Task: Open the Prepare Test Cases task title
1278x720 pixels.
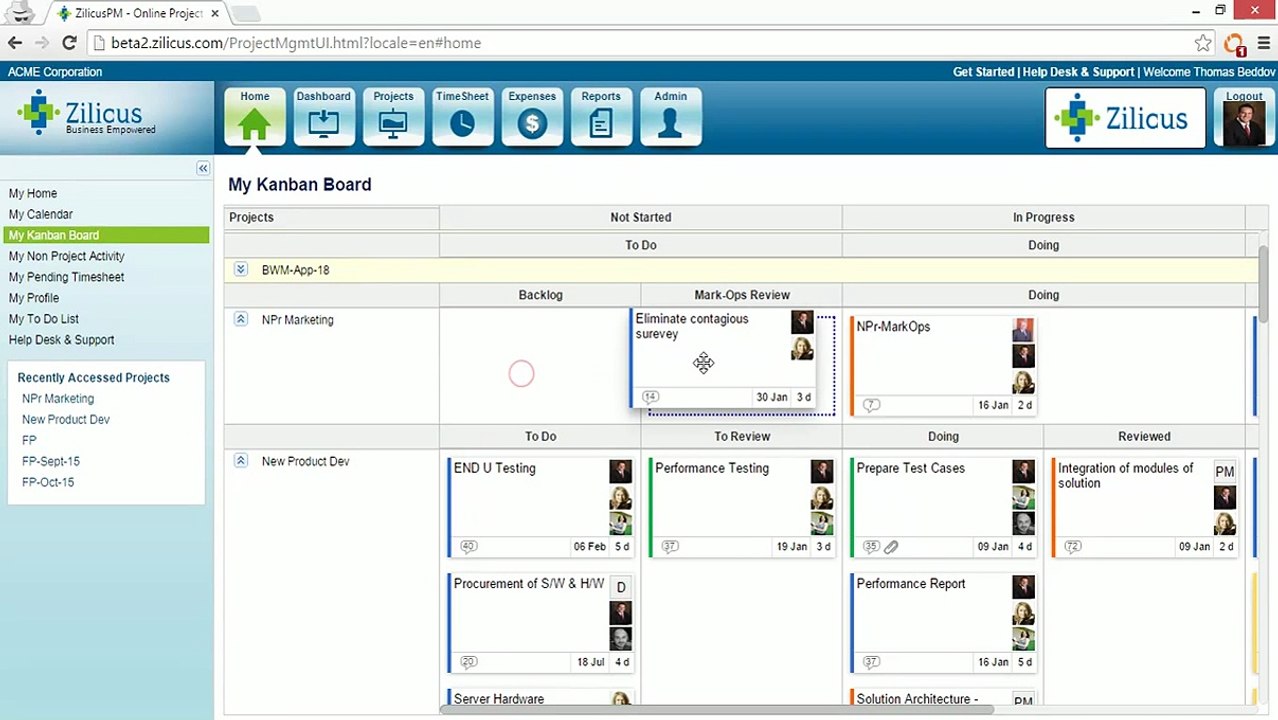Action: 910,468
